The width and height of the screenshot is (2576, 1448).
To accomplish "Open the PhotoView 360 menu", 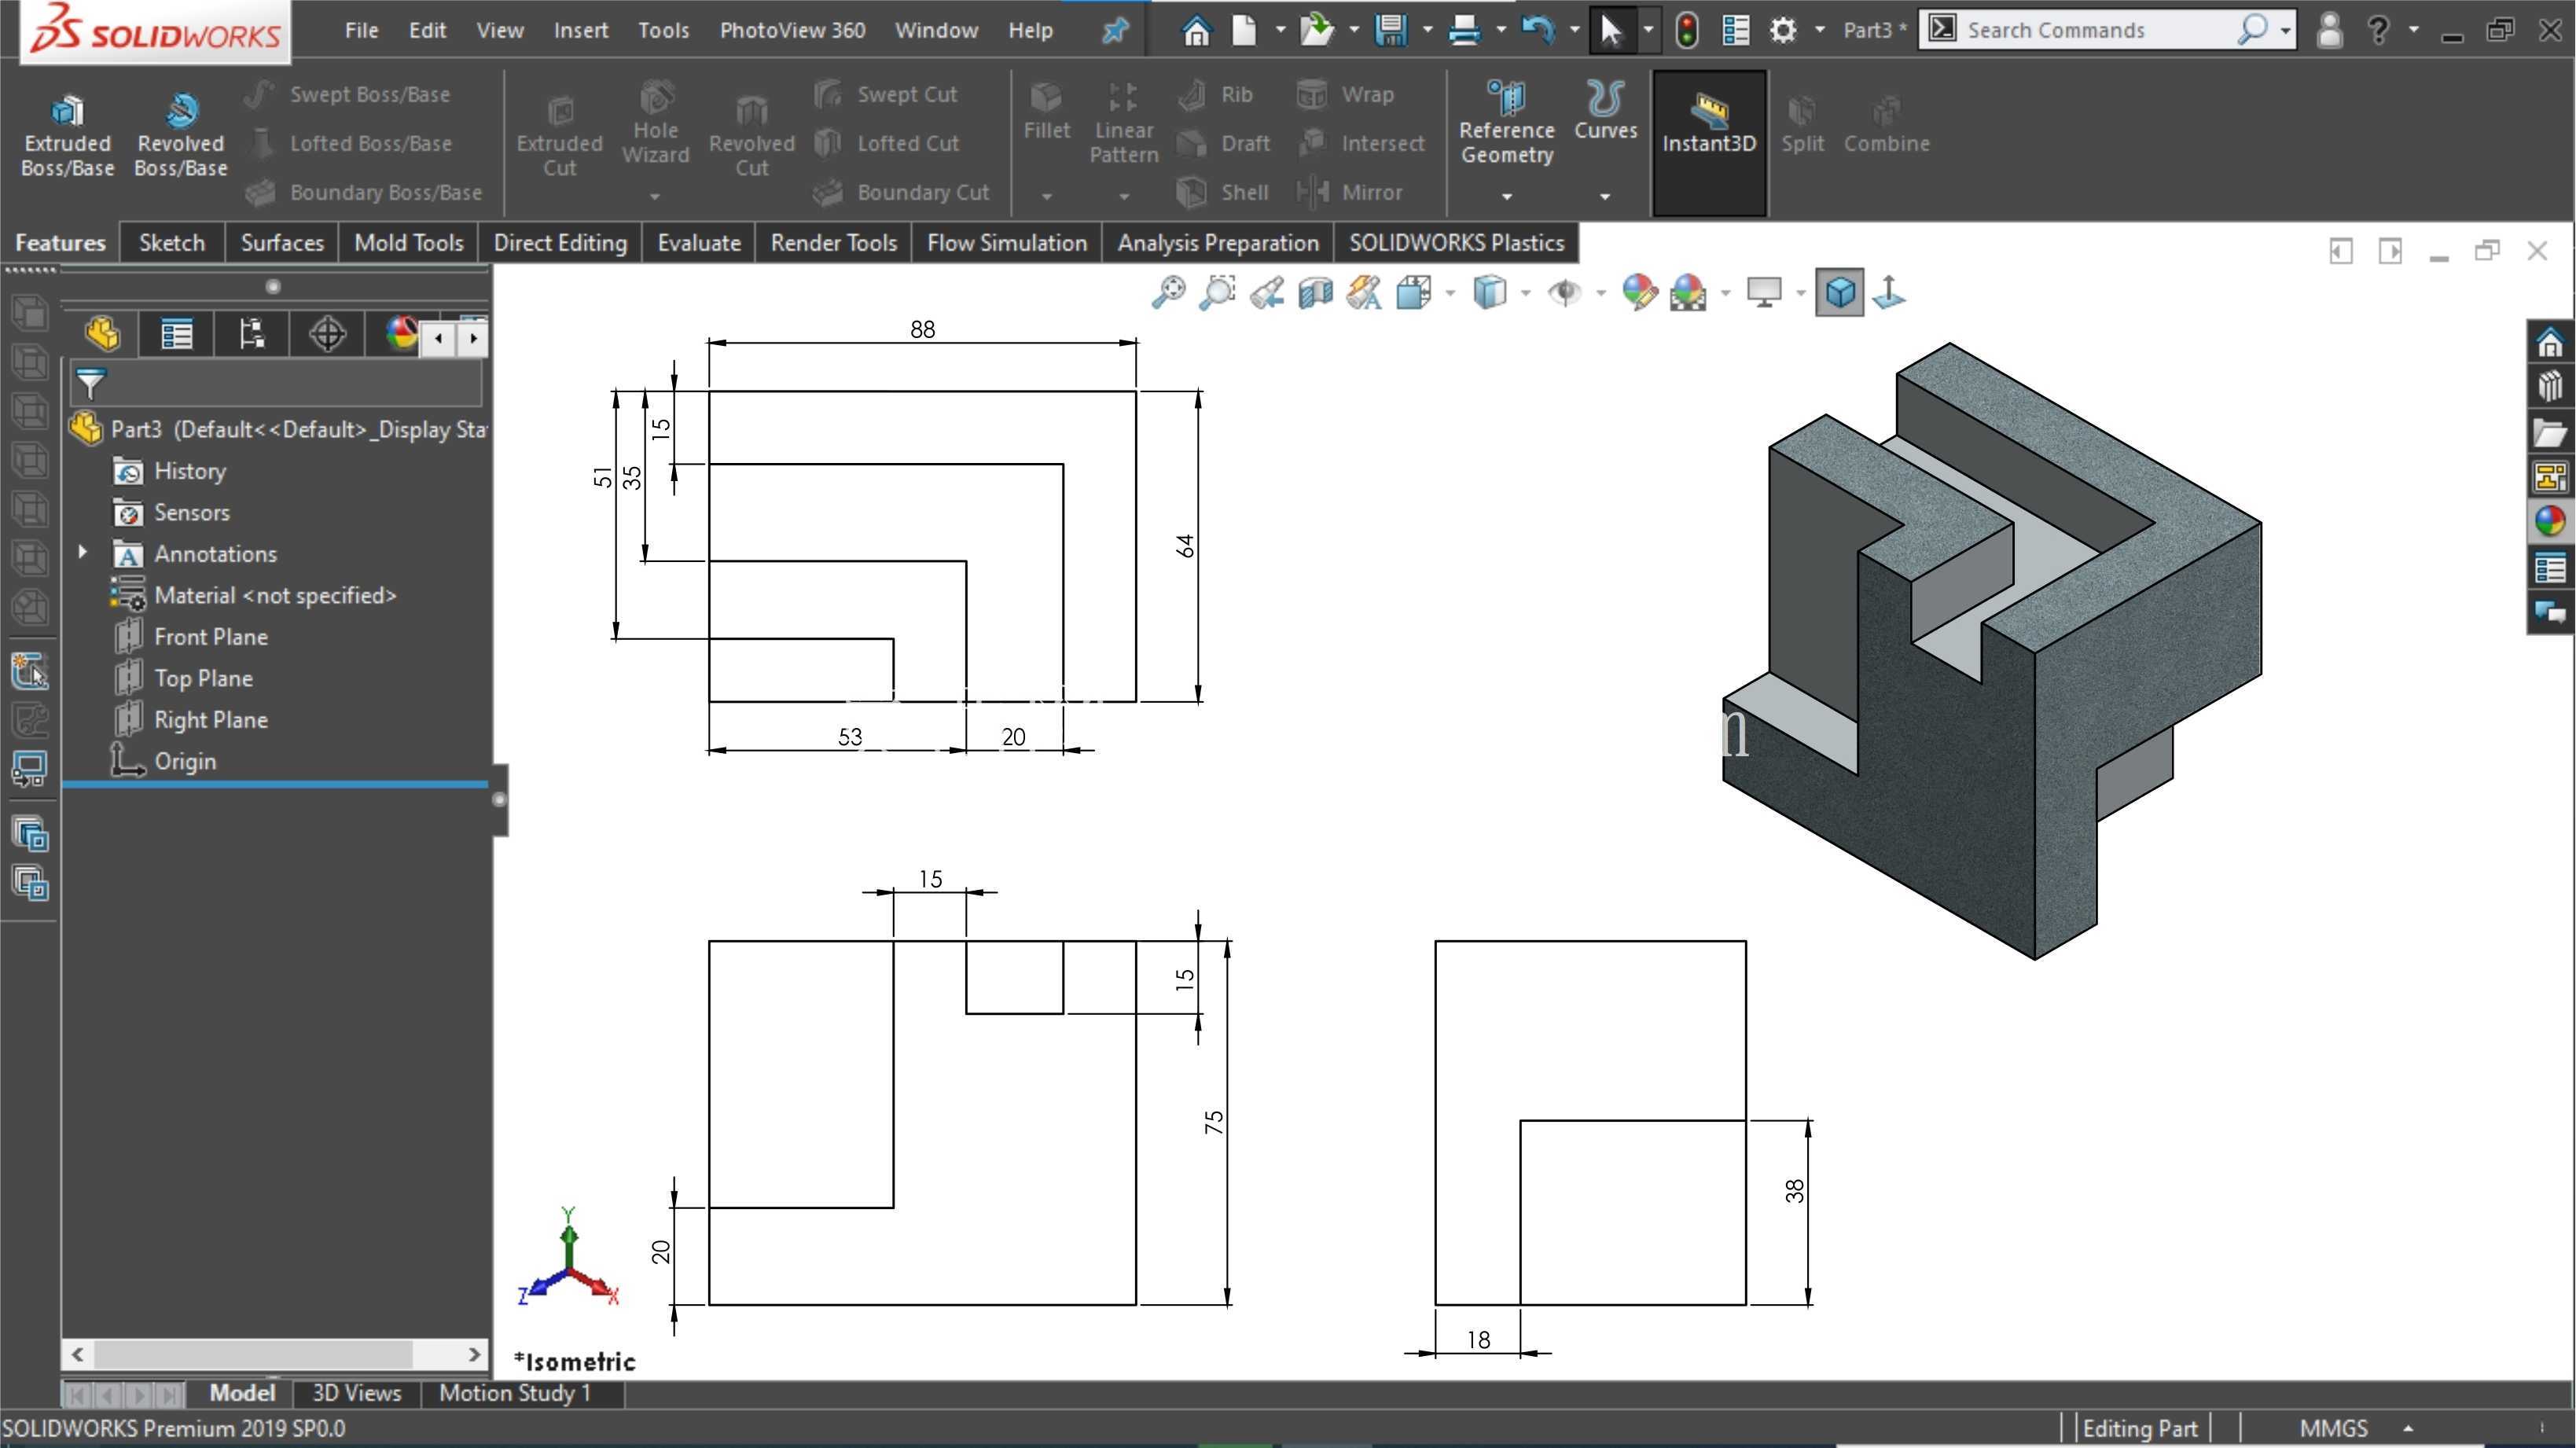I will [792, 30].
